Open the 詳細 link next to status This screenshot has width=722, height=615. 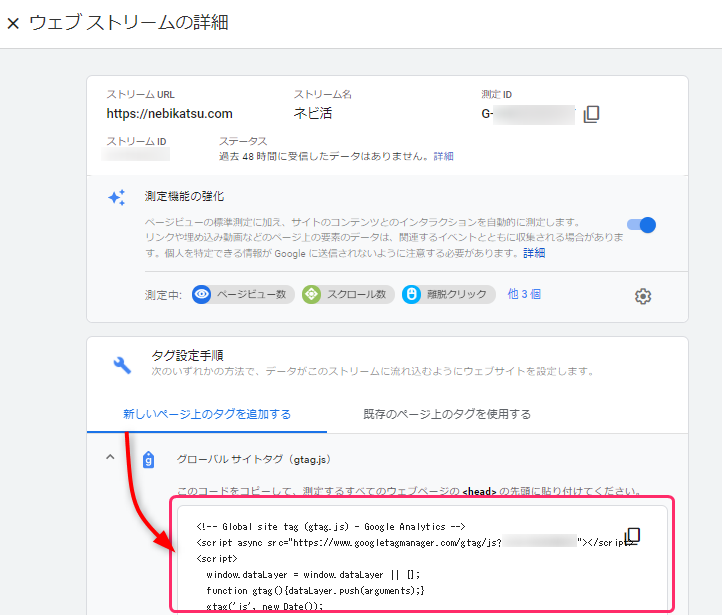tap(443, 157)
